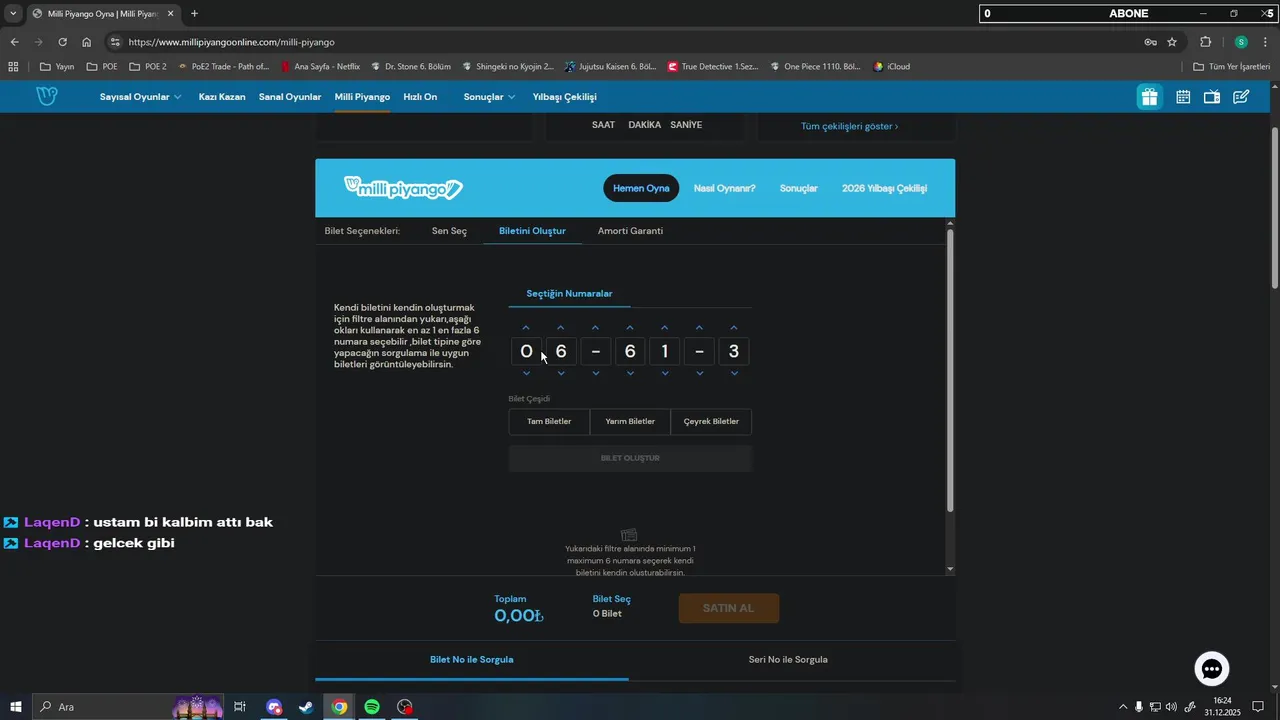The image size is (1280, 720).
Task: Open Hızlı On in the navbar
Action: (x=420, y=97)
